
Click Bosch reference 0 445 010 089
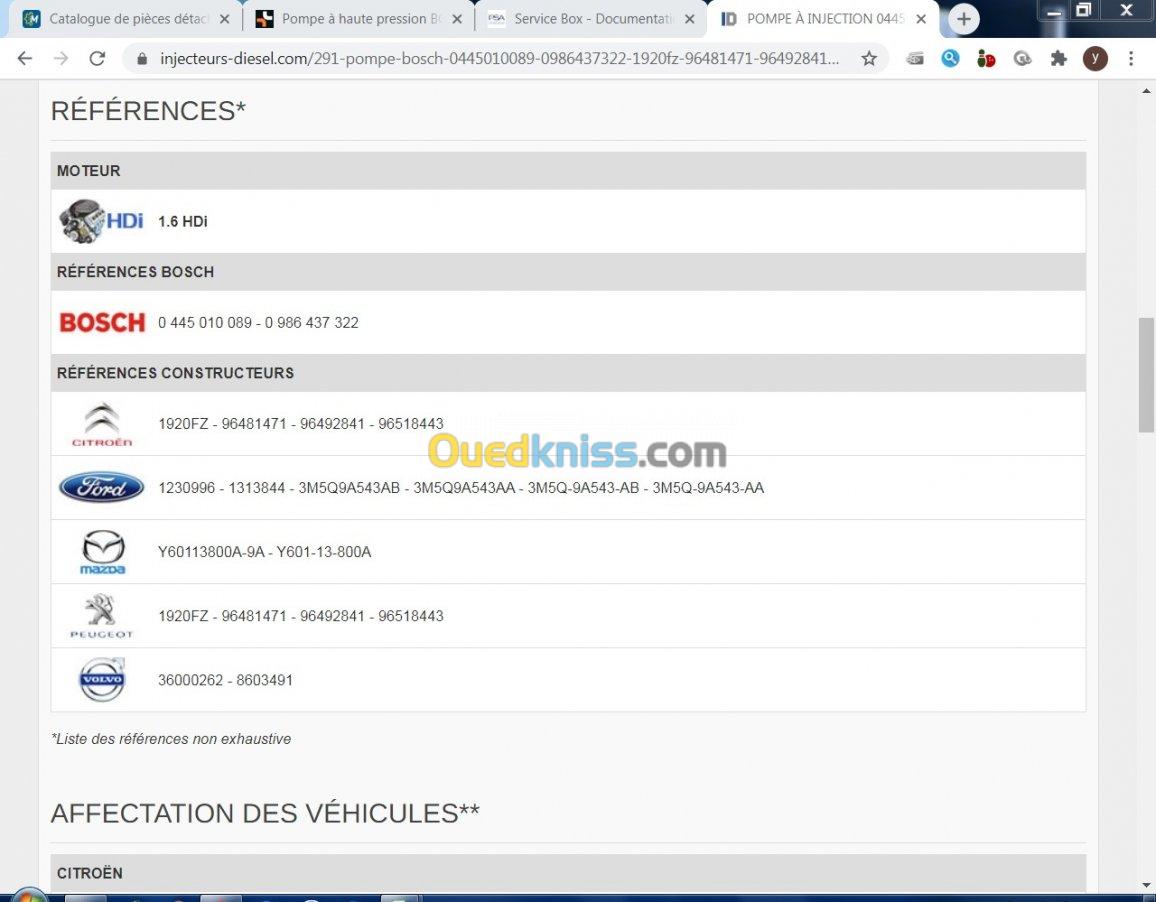[x=205, y=322]
